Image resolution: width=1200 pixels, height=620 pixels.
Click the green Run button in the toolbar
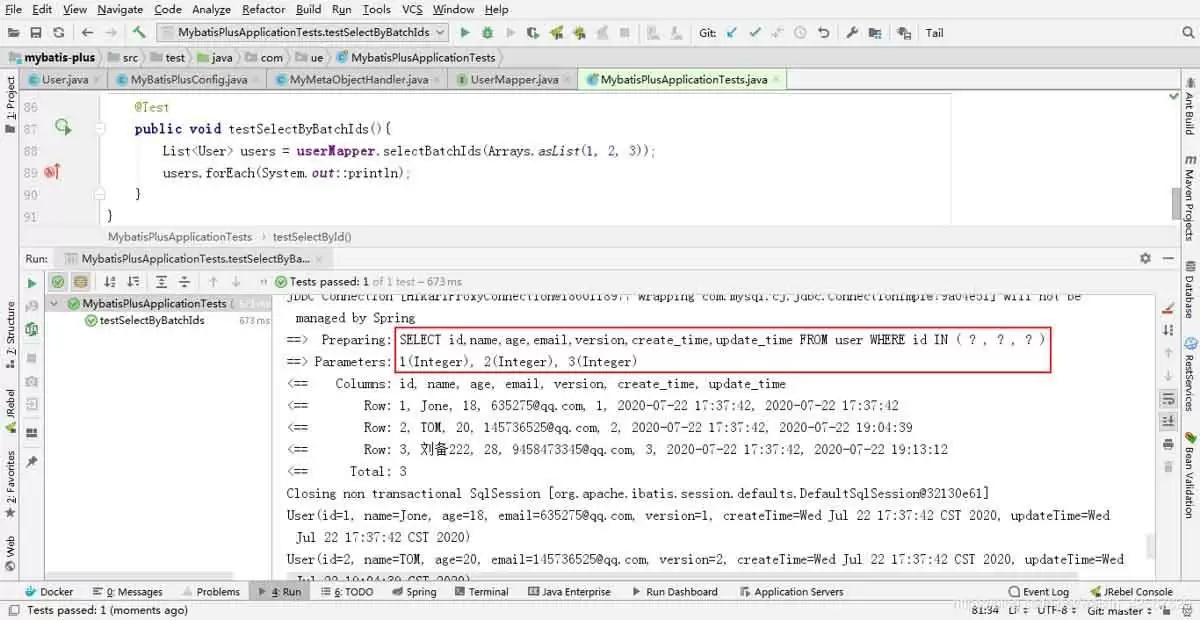[x=464, y=33]
